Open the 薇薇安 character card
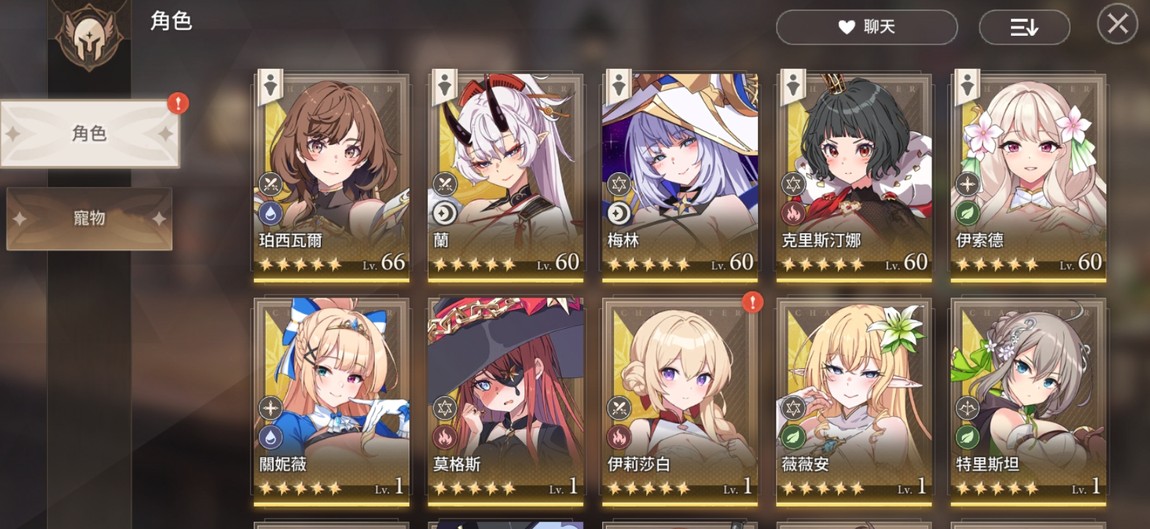The image size is (1150, 529). pos(854,402)
